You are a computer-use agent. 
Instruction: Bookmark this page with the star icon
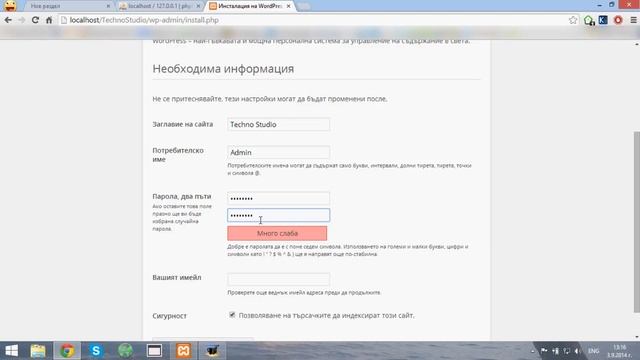(x=573, y=20)
